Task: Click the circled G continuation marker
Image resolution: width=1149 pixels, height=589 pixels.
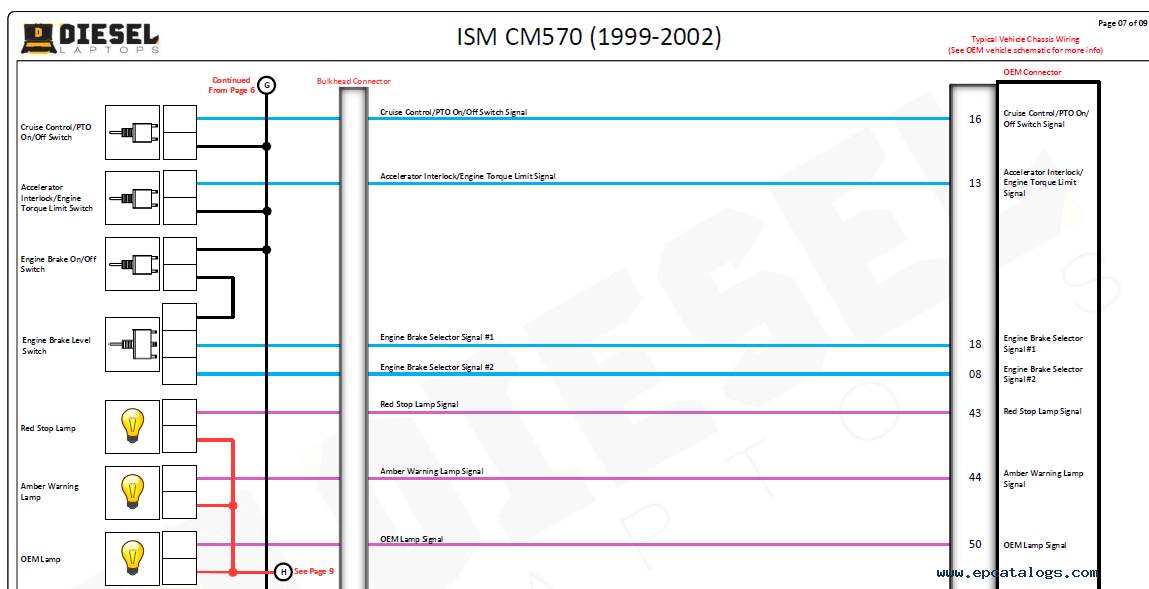Action: coord(267,86)
